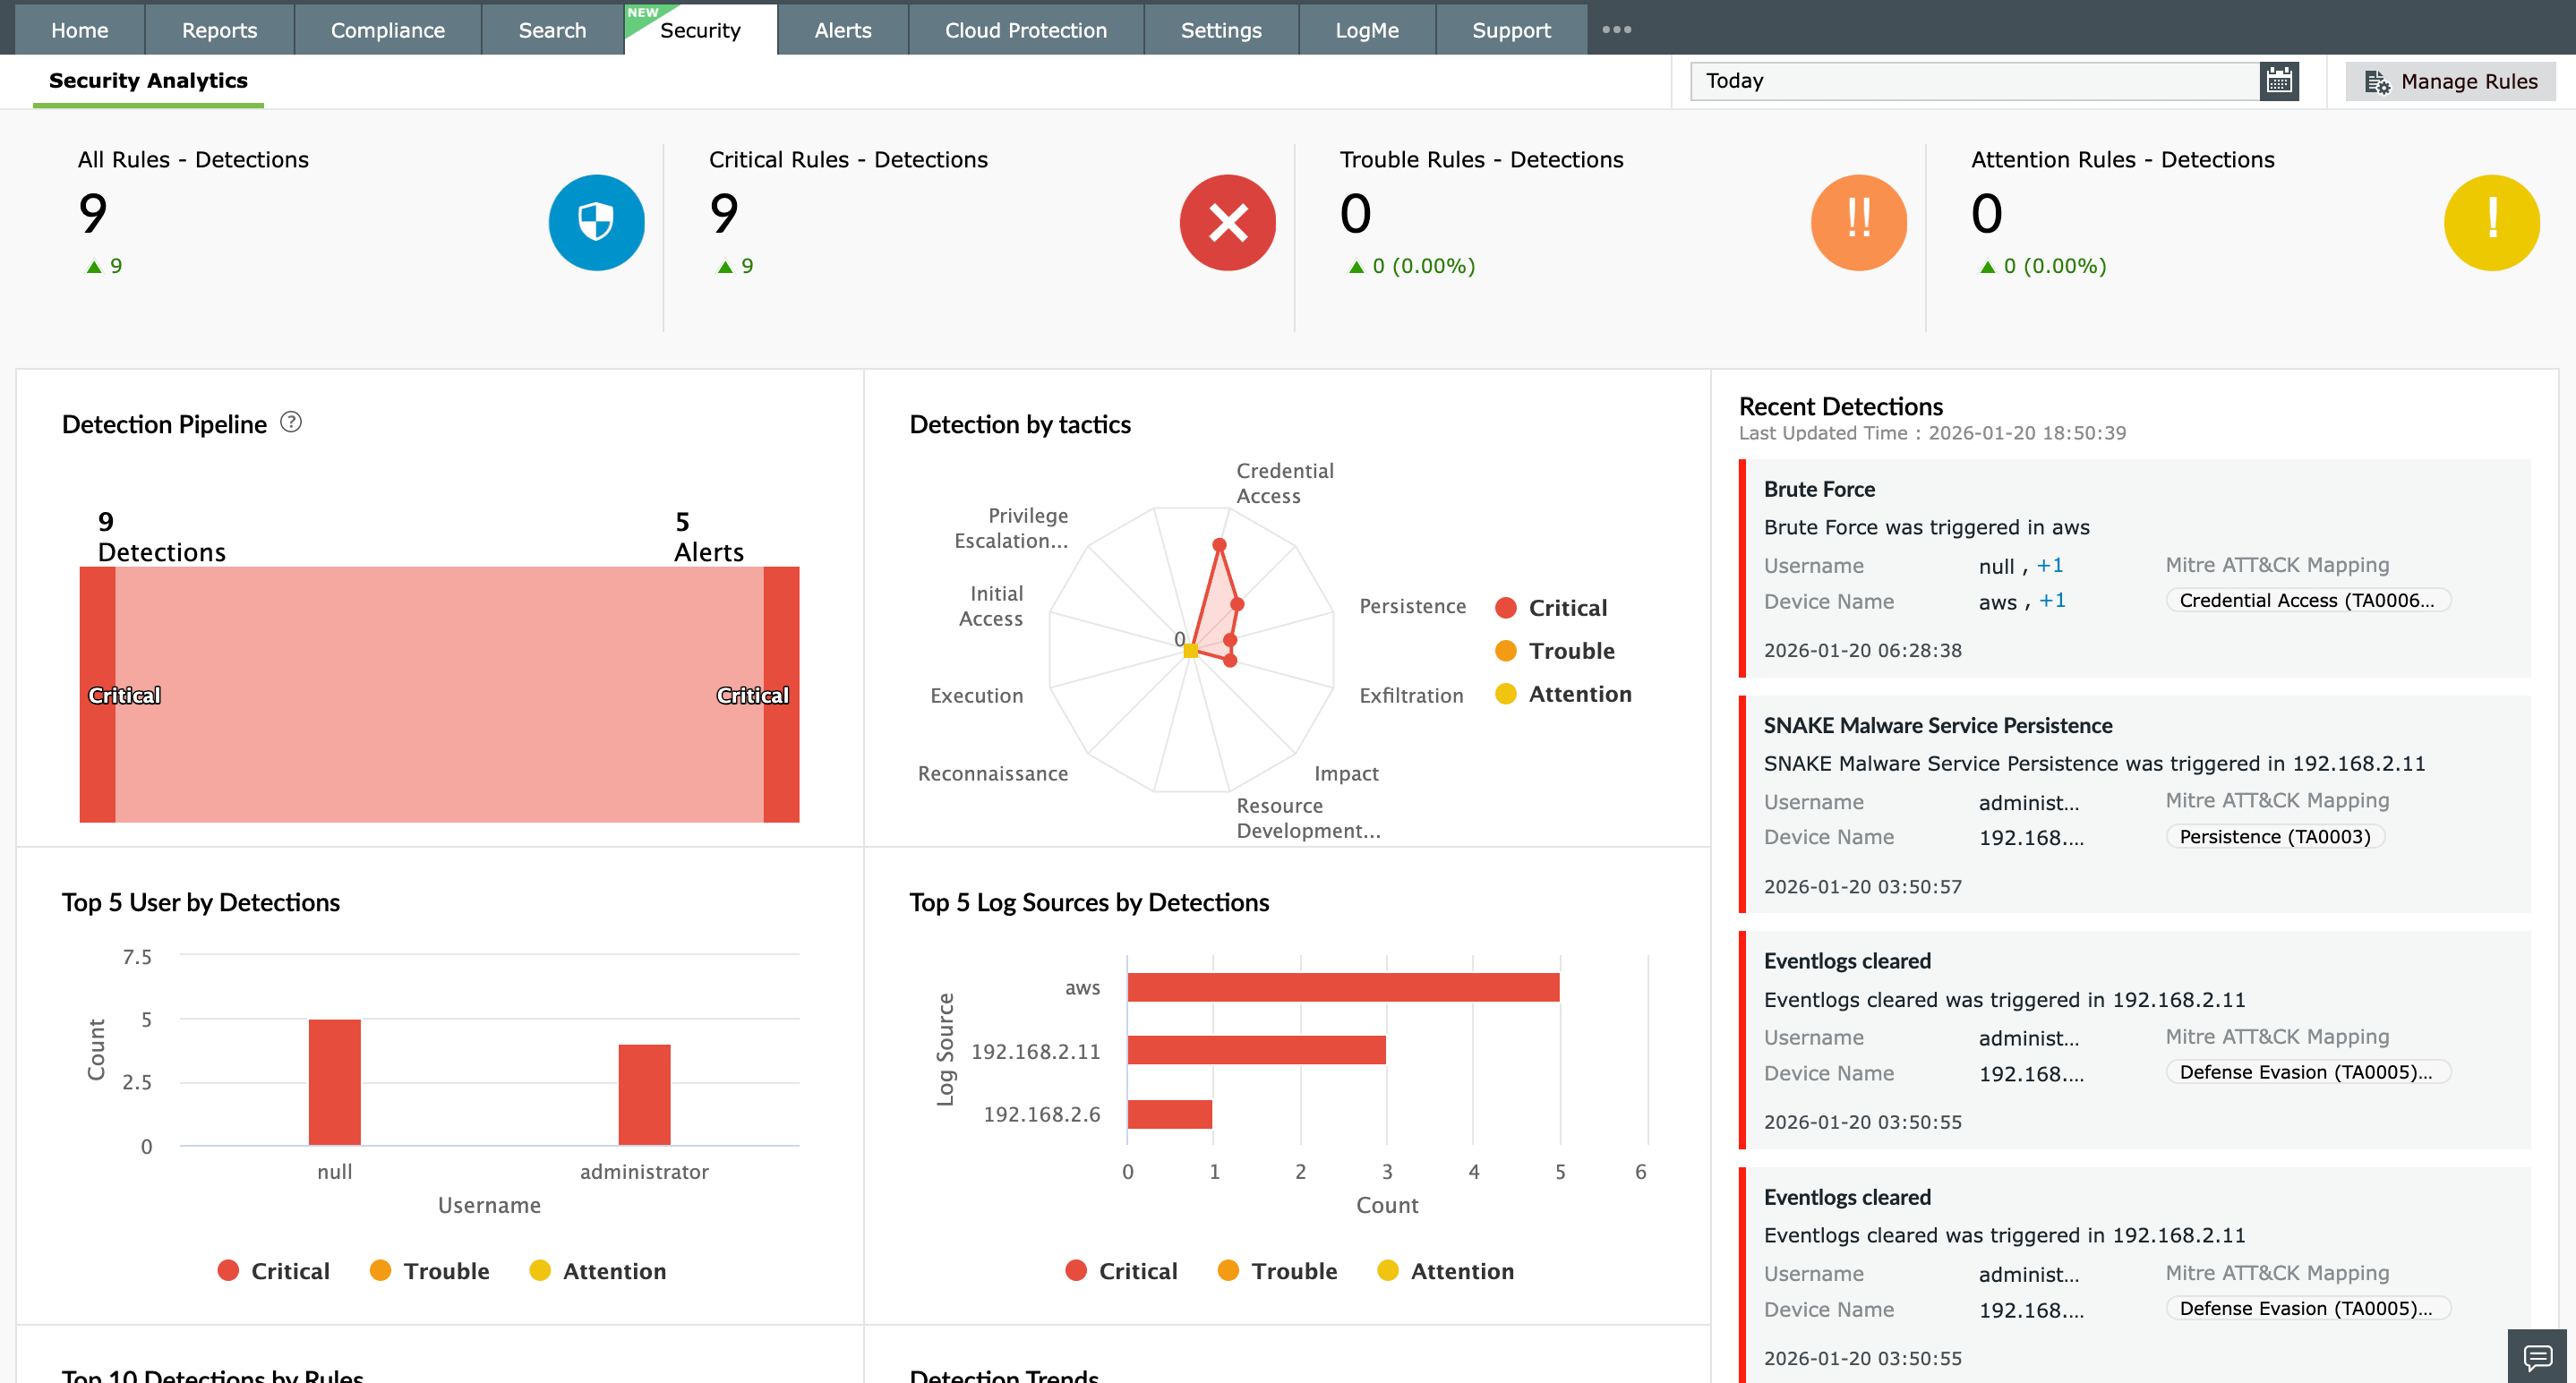Click the +1 link beside Device Name aws

coord(2052,600)
